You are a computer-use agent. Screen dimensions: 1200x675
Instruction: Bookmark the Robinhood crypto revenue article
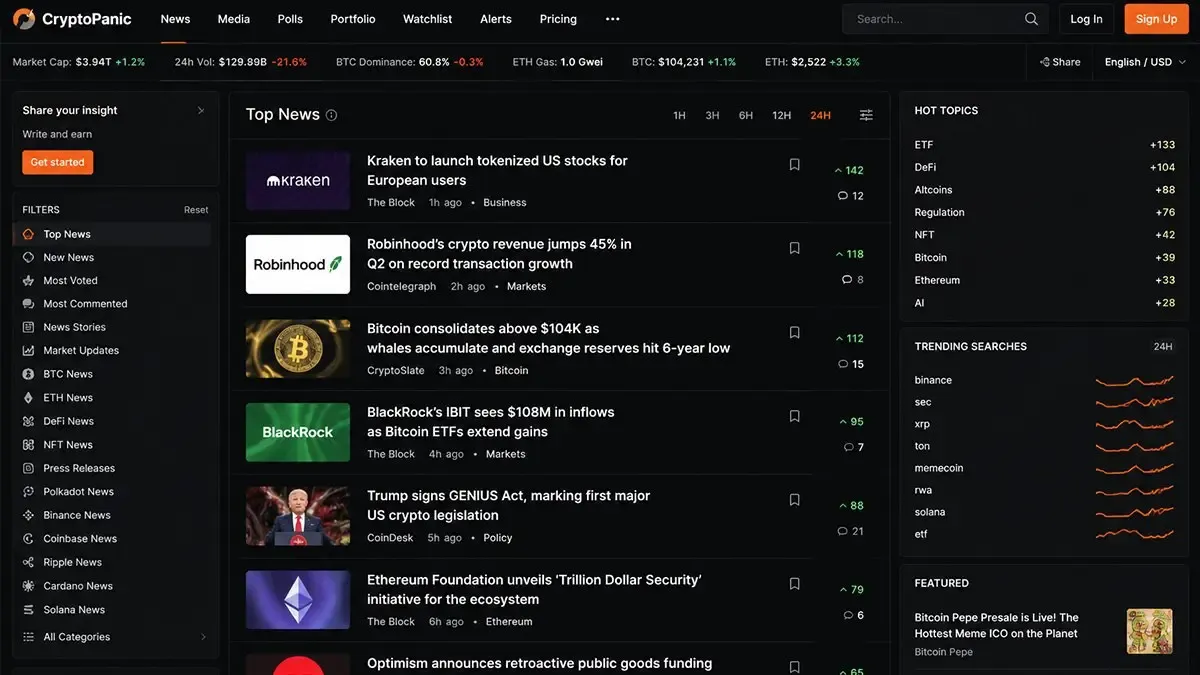[795, 248]
